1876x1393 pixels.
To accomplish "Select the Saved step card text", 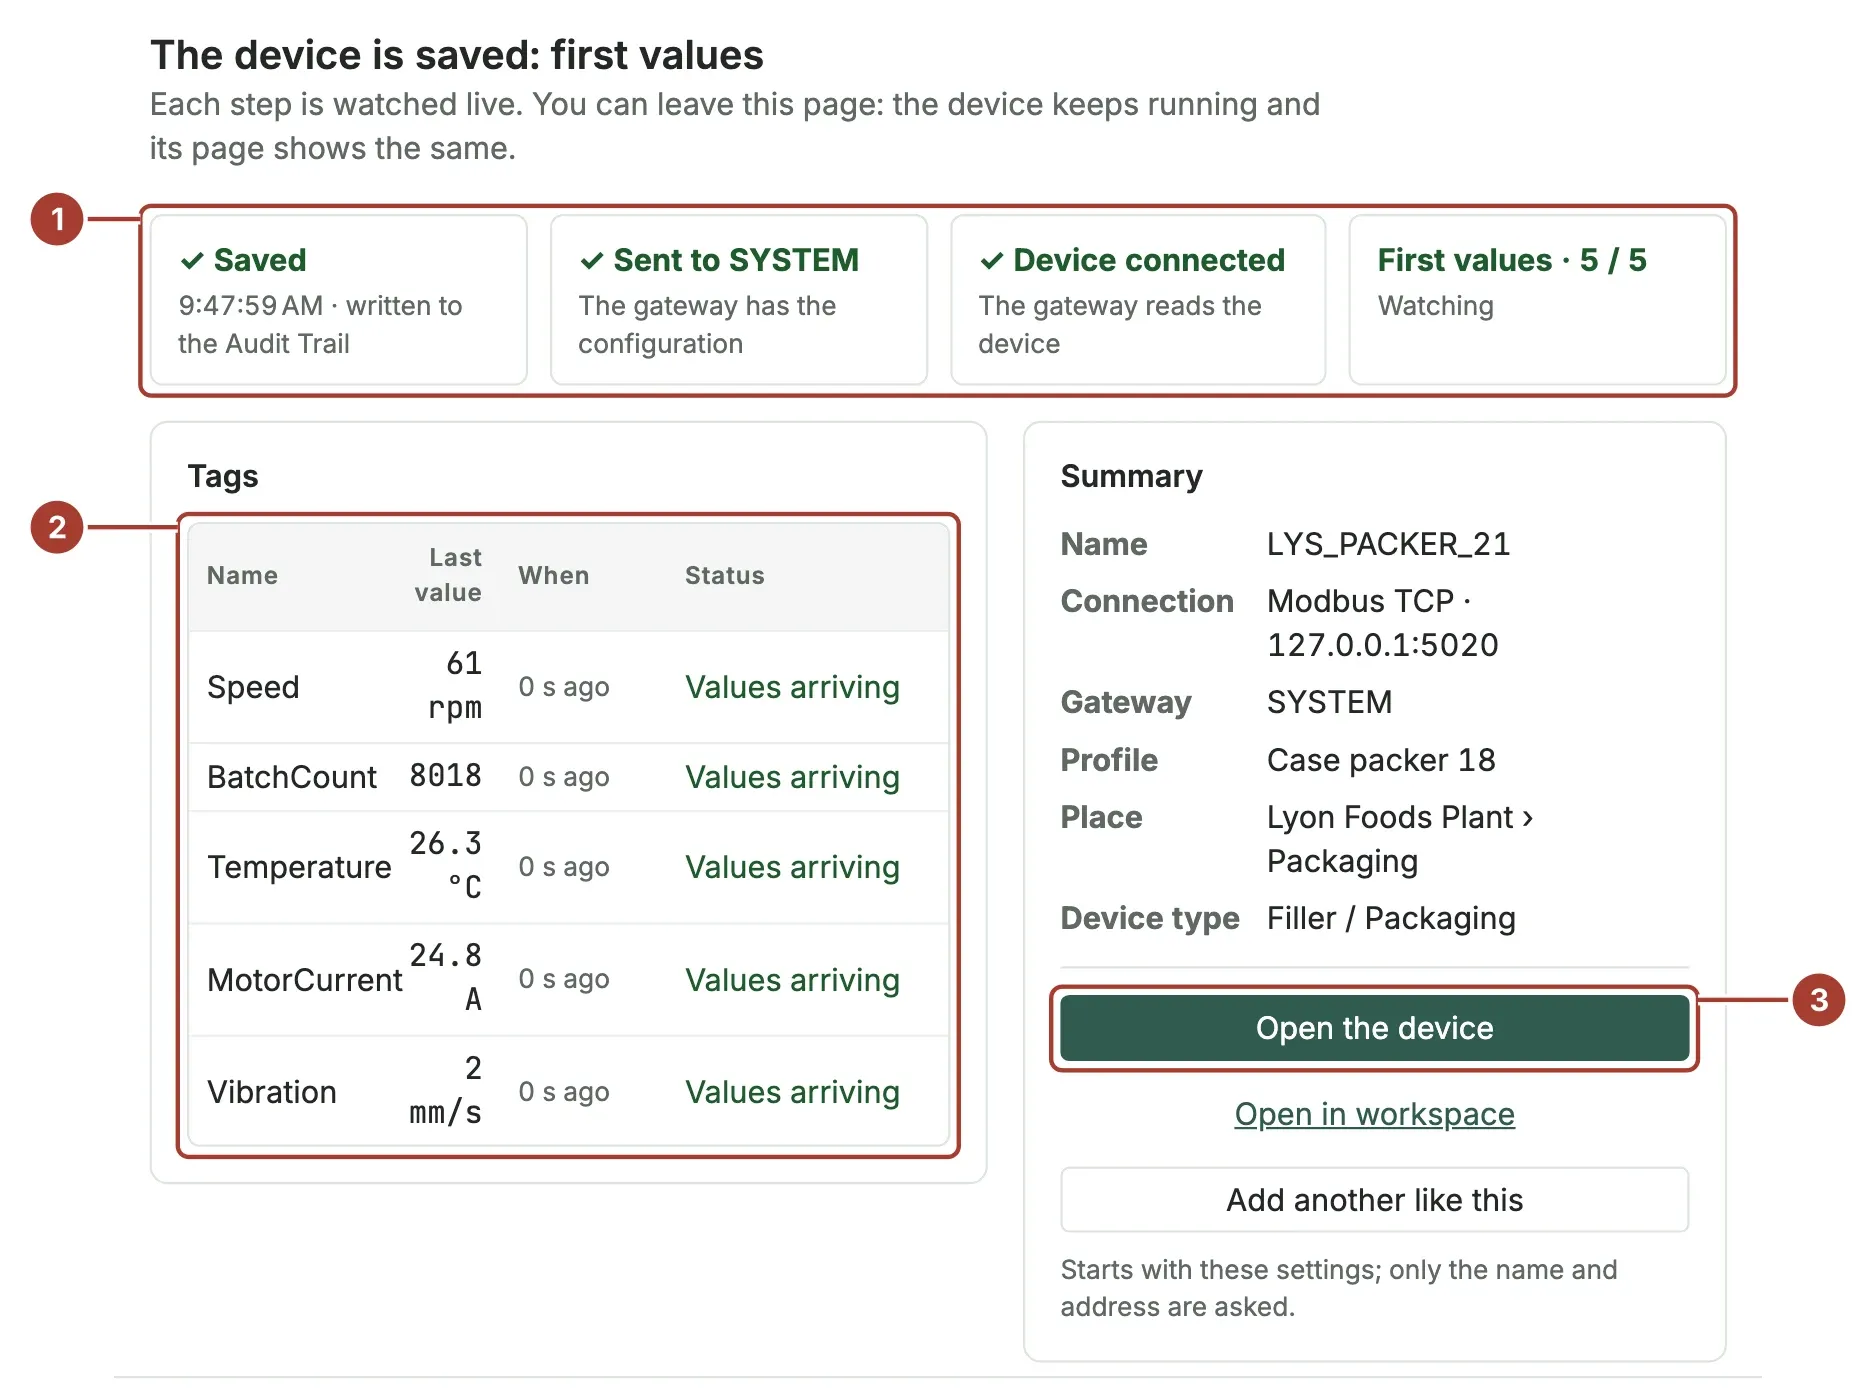I will [320, 324].
